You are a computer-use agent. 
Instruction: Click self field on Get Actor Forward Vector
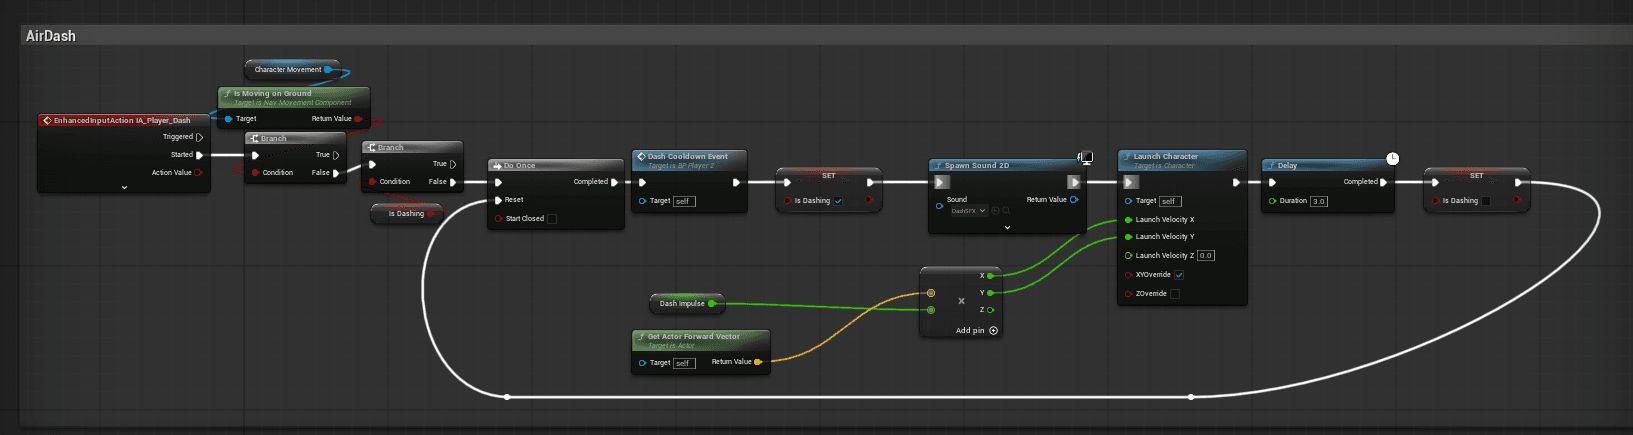pos(684,363)
